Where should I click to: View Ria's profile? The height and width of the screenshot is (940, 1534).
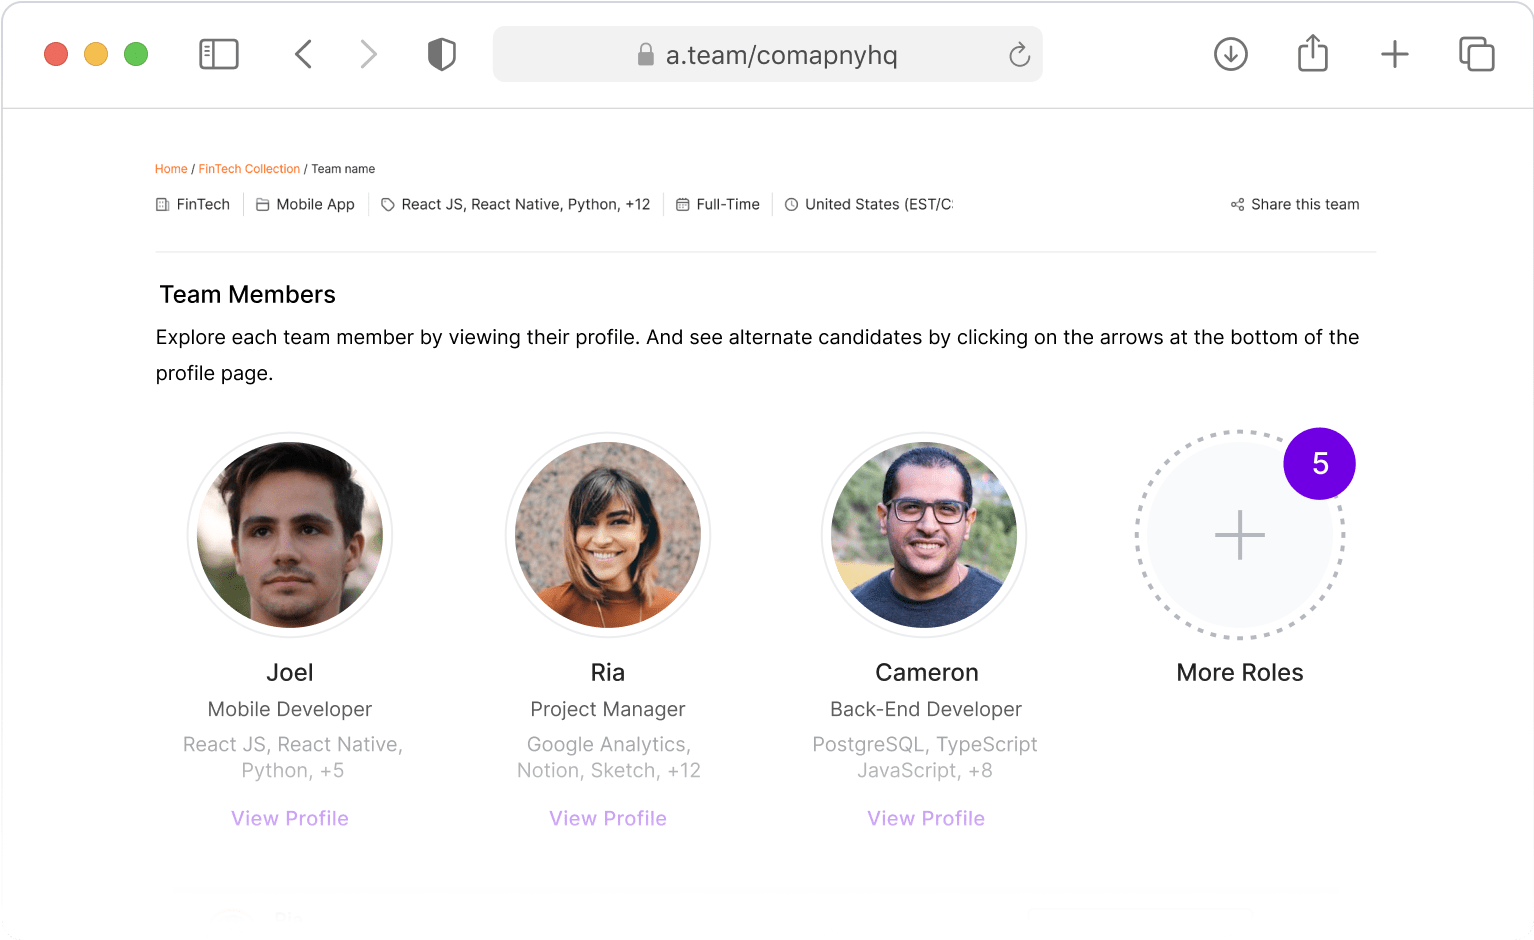608,818
